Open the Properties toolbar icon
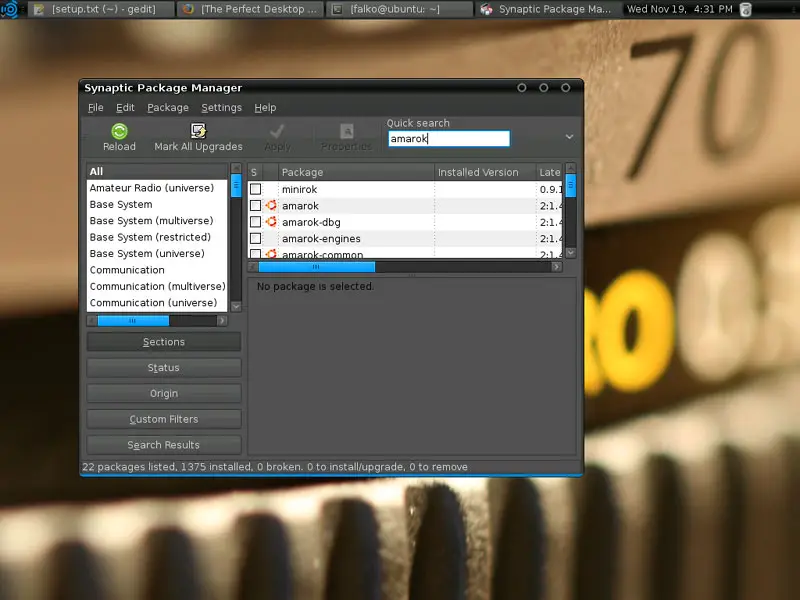Screen dimensions: 800x600 coord(346,131)
